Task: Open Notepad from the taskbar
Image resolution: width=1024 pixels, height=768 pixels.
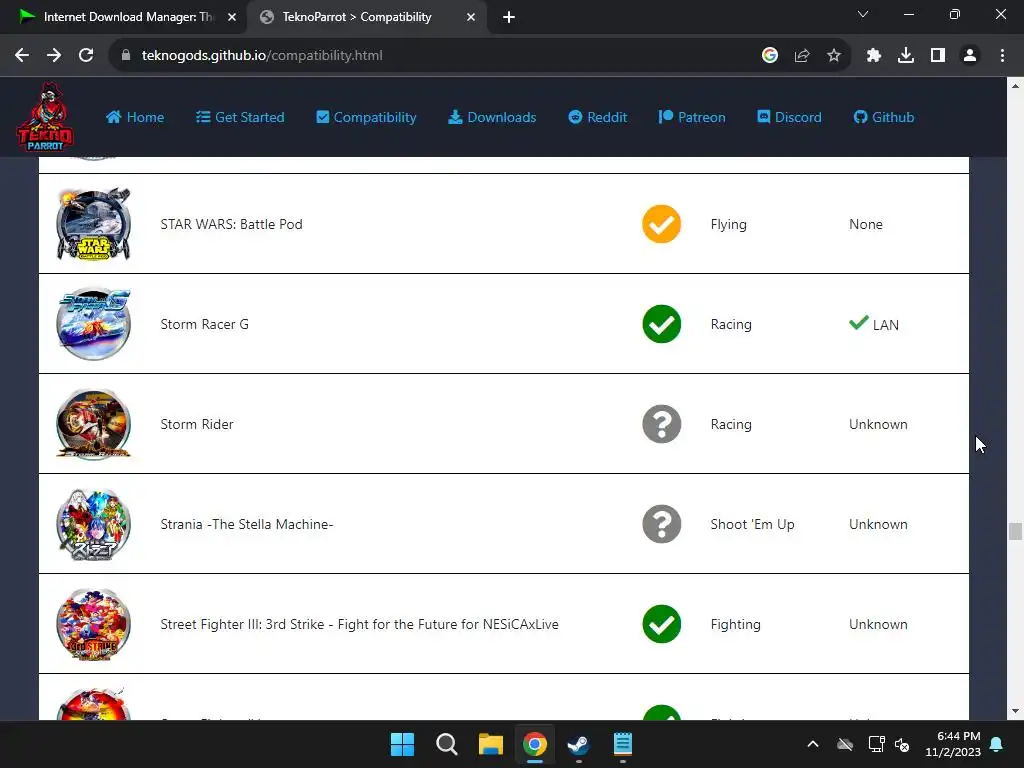Action: pyautogui.click(x=622, y=744)
